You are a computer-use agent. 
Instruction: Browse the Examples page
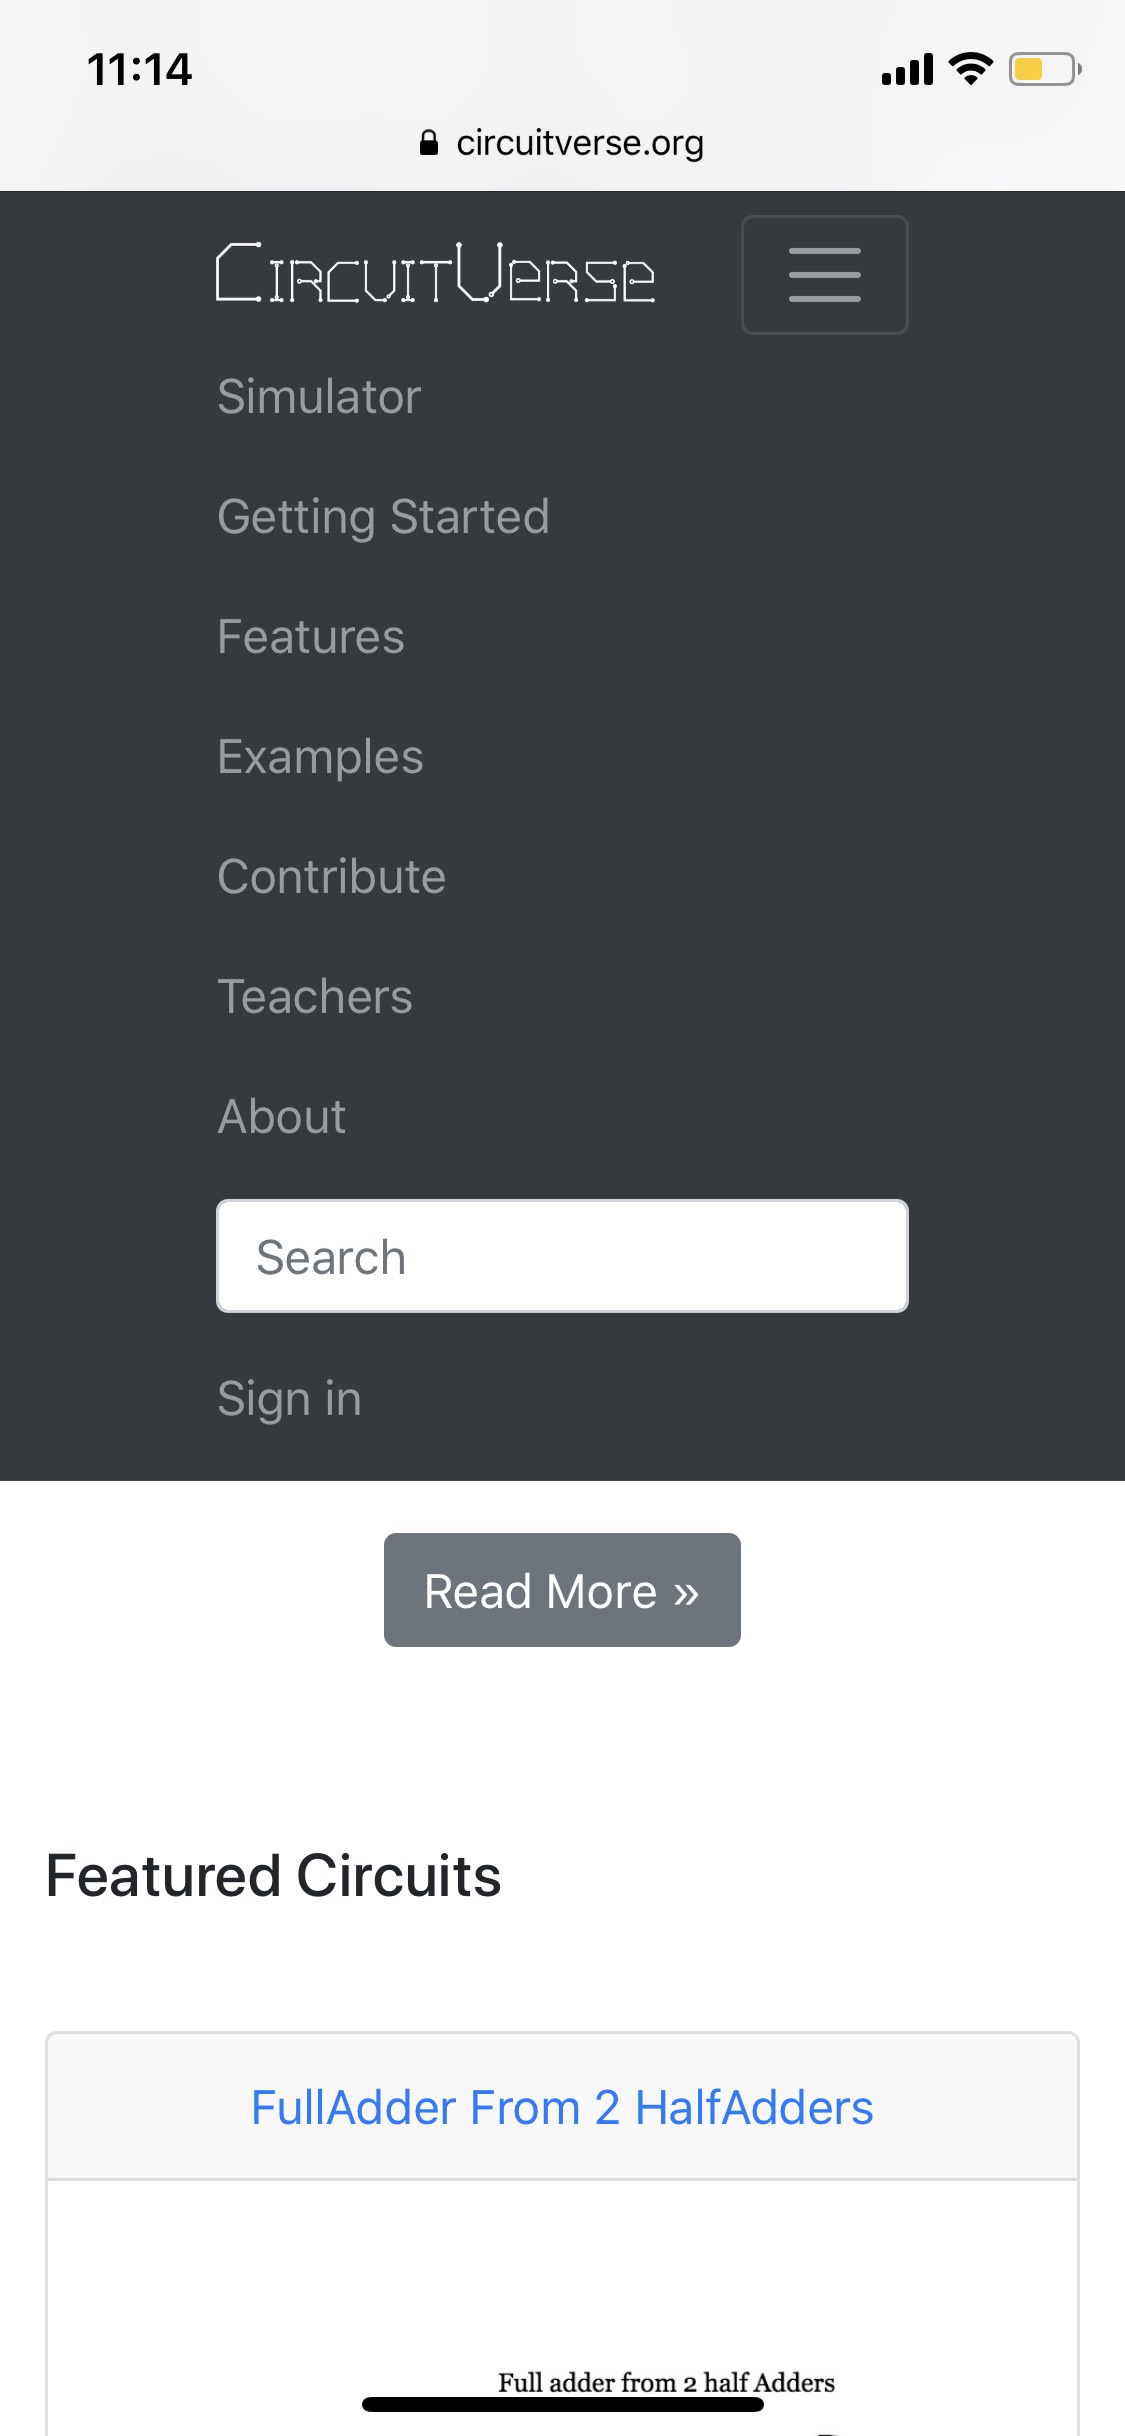click(320, 756)
